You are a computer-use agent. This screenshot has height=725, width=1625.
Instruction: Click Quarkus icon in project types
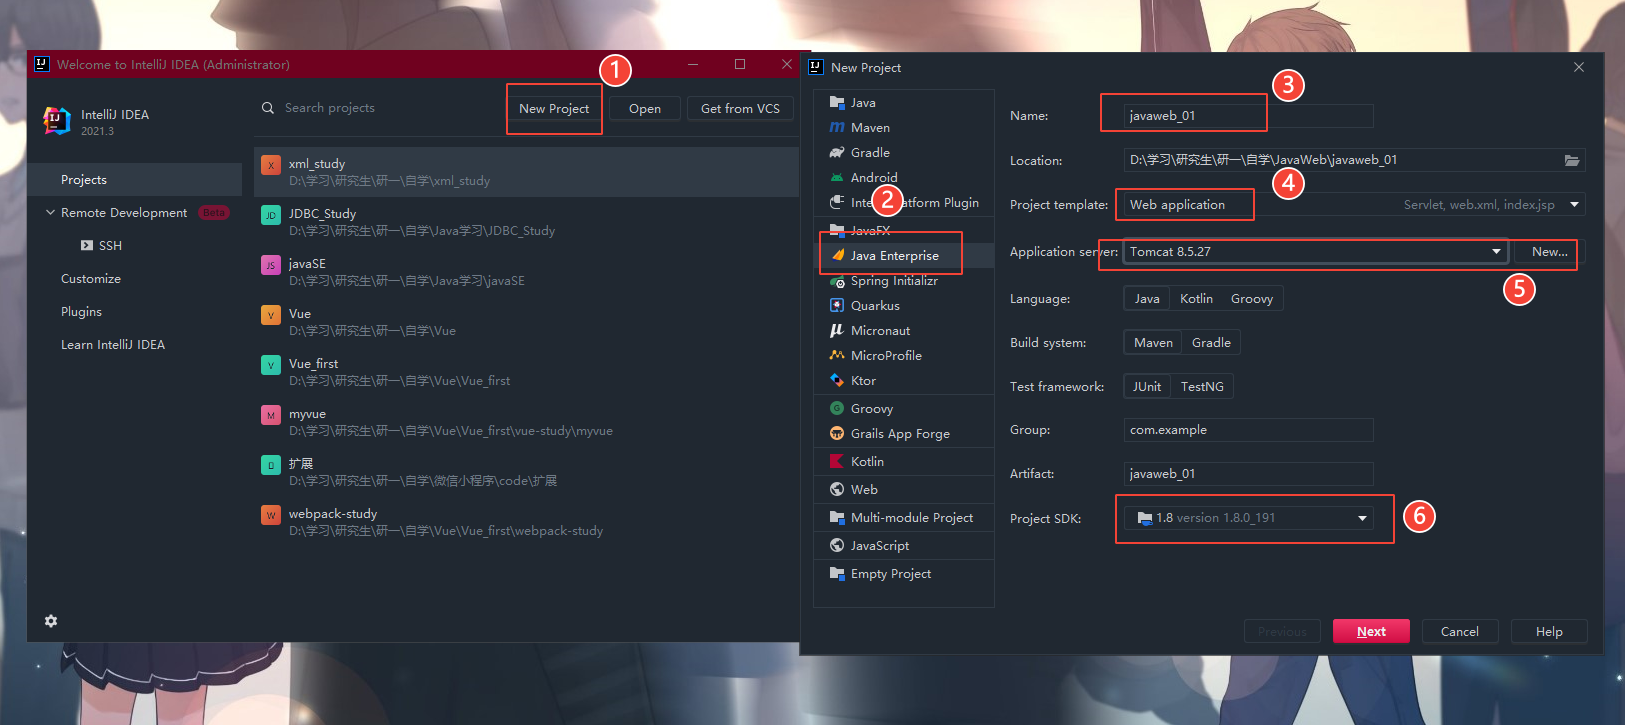click(837, 306)
